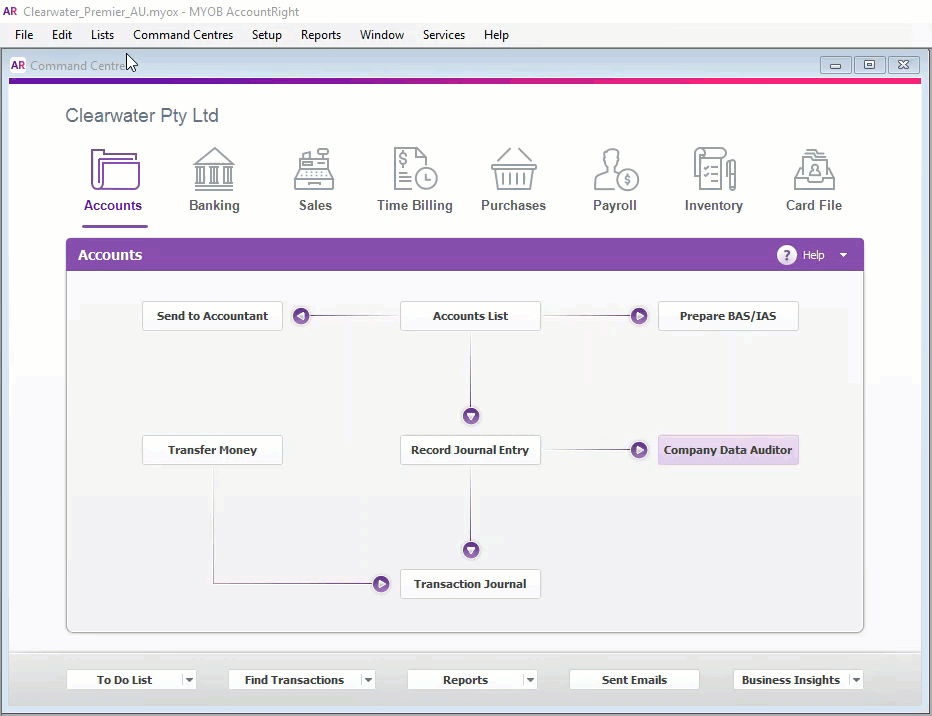Expand the To Do List dropdown arrow

[x=189, y=680]
